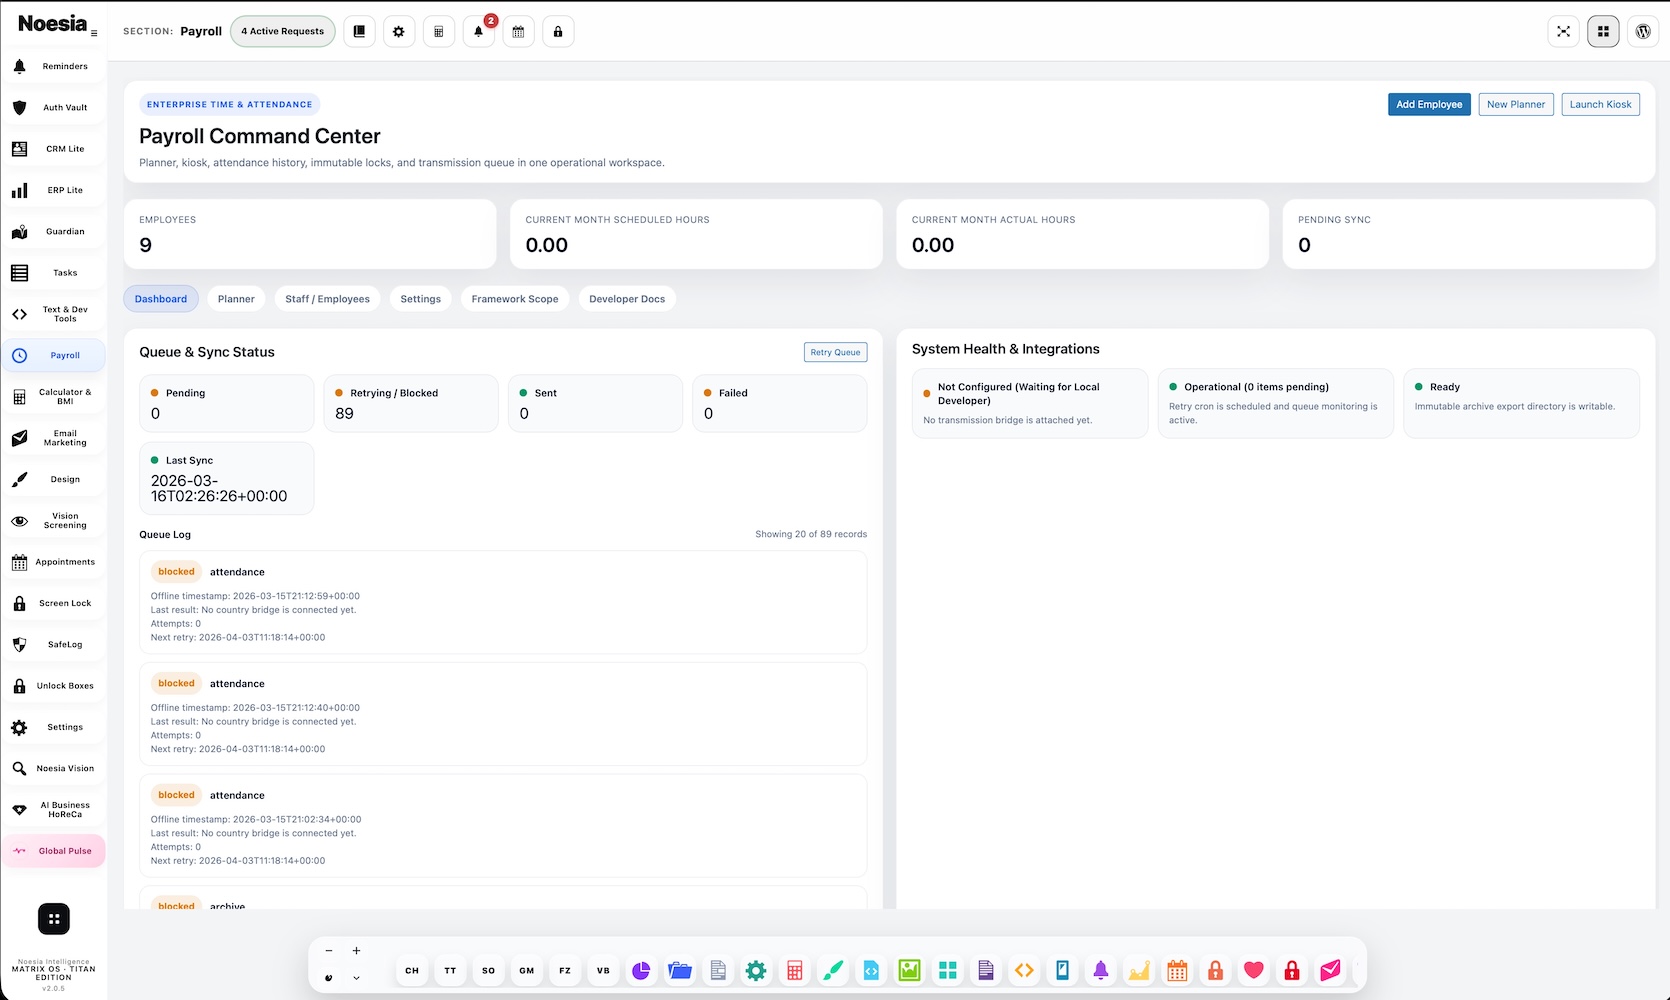Open the purple document icon in dock
The width and height of the screenshot is (1670, 1000).
click(x=986, y=970)
